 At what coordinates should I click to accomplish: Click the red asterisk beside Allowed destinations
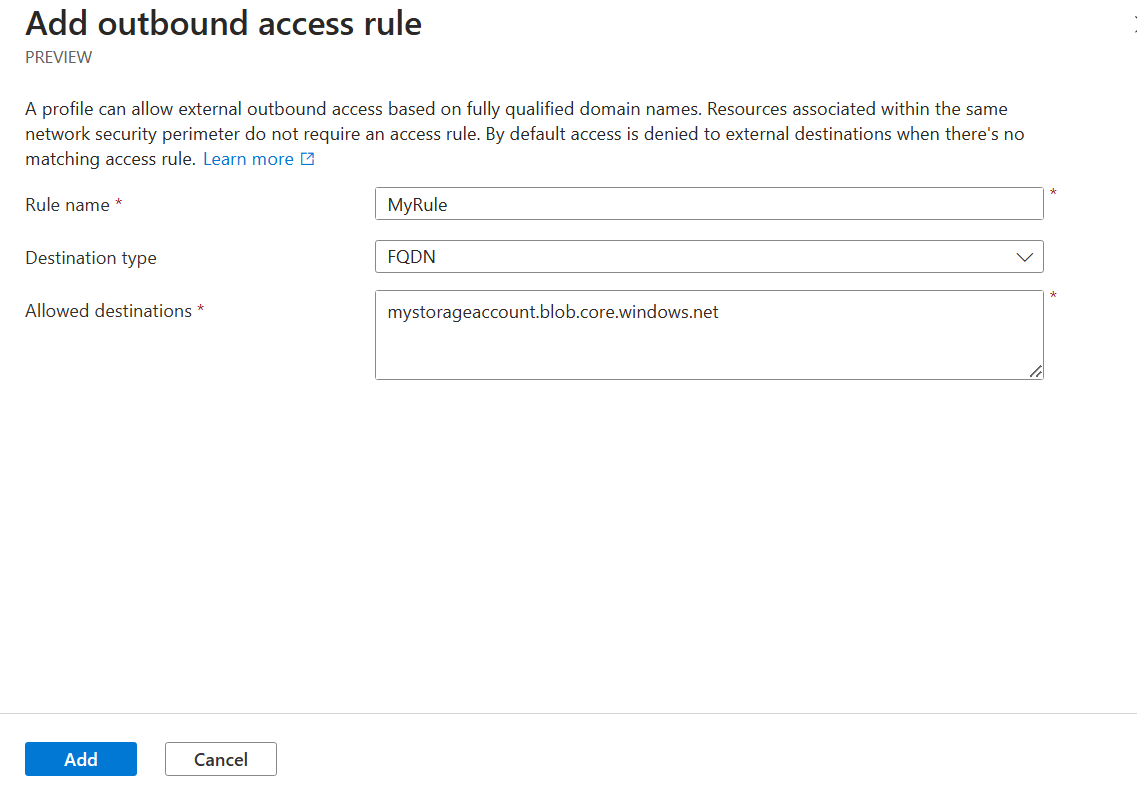[x=1052, y=297]
